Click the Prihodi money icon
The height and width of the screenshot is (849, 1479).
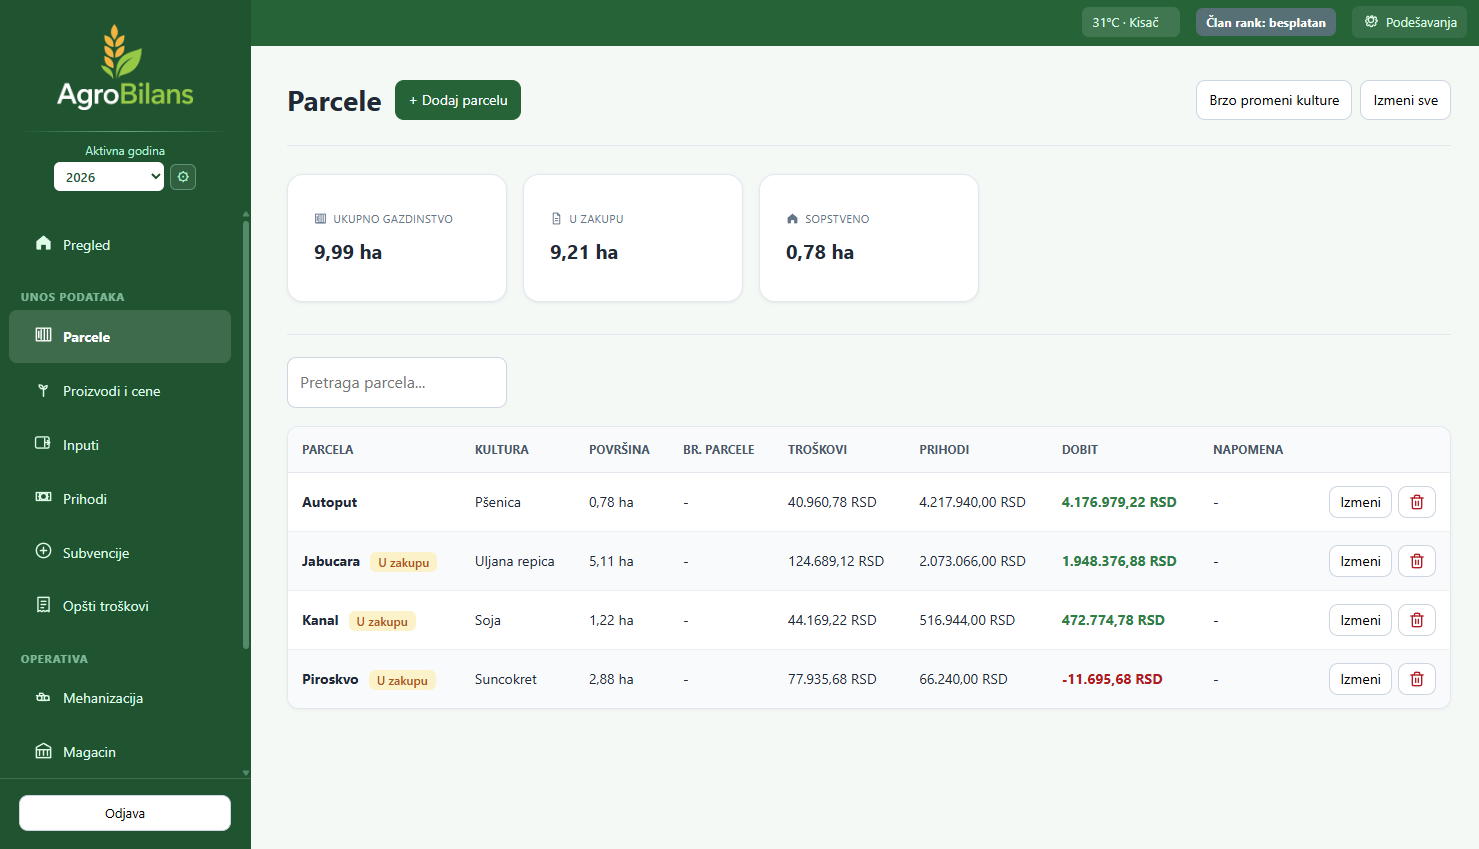(43, 497)
